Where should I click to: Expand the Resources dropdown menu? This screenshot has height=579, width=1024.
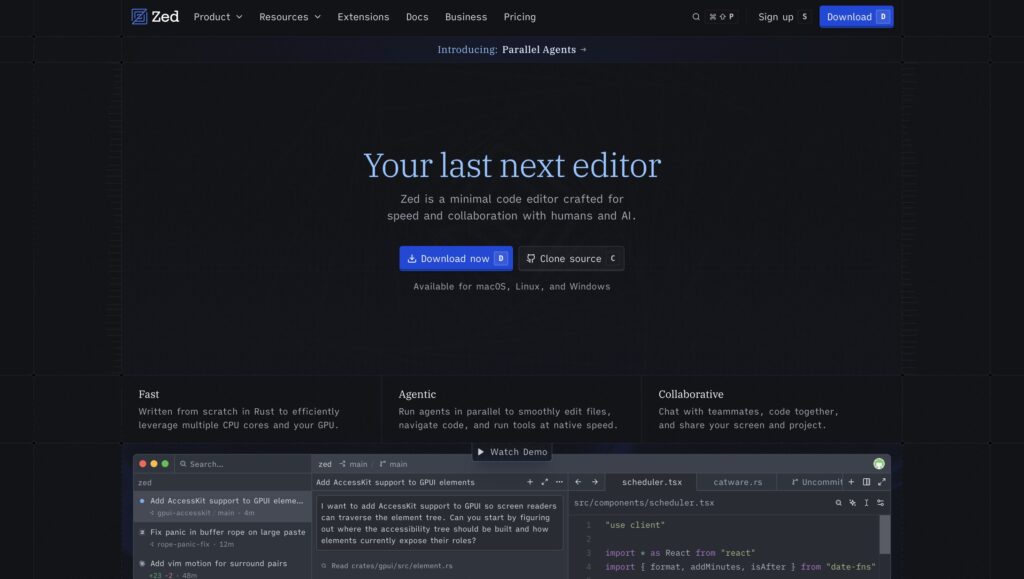click(x=290, y=17)
